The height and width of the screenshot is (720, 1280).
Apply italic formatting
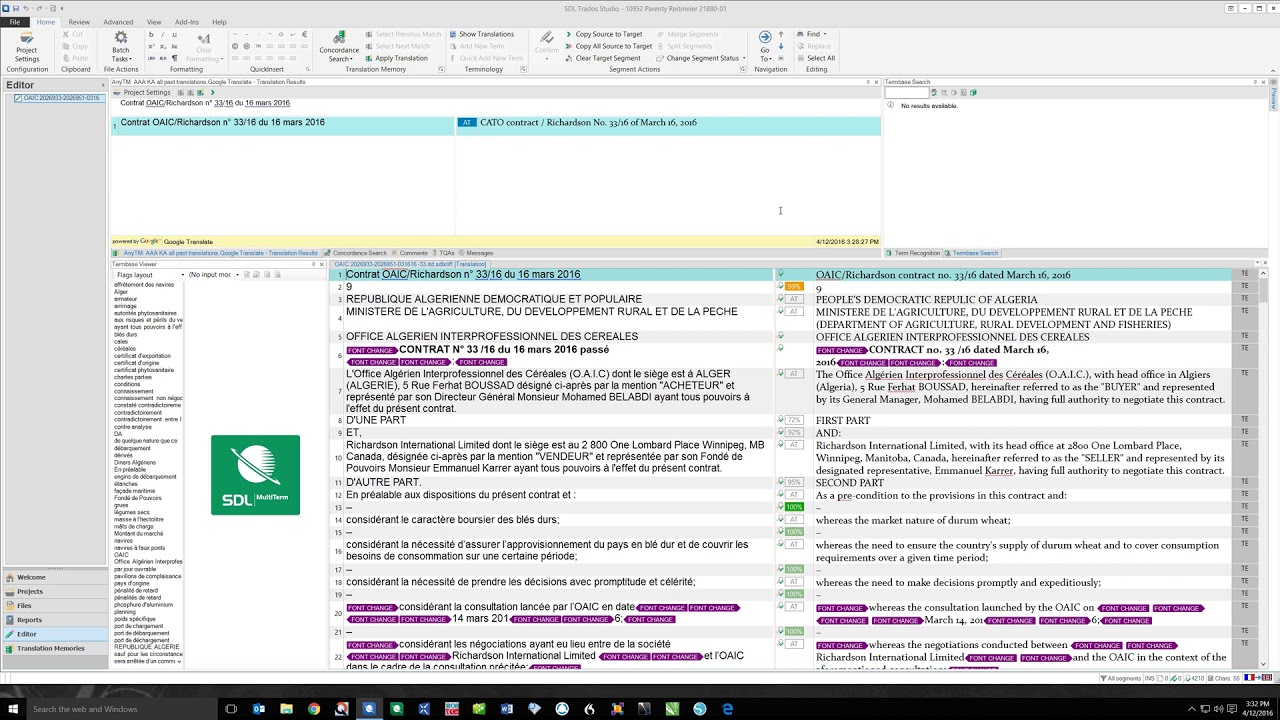[162, 34]
